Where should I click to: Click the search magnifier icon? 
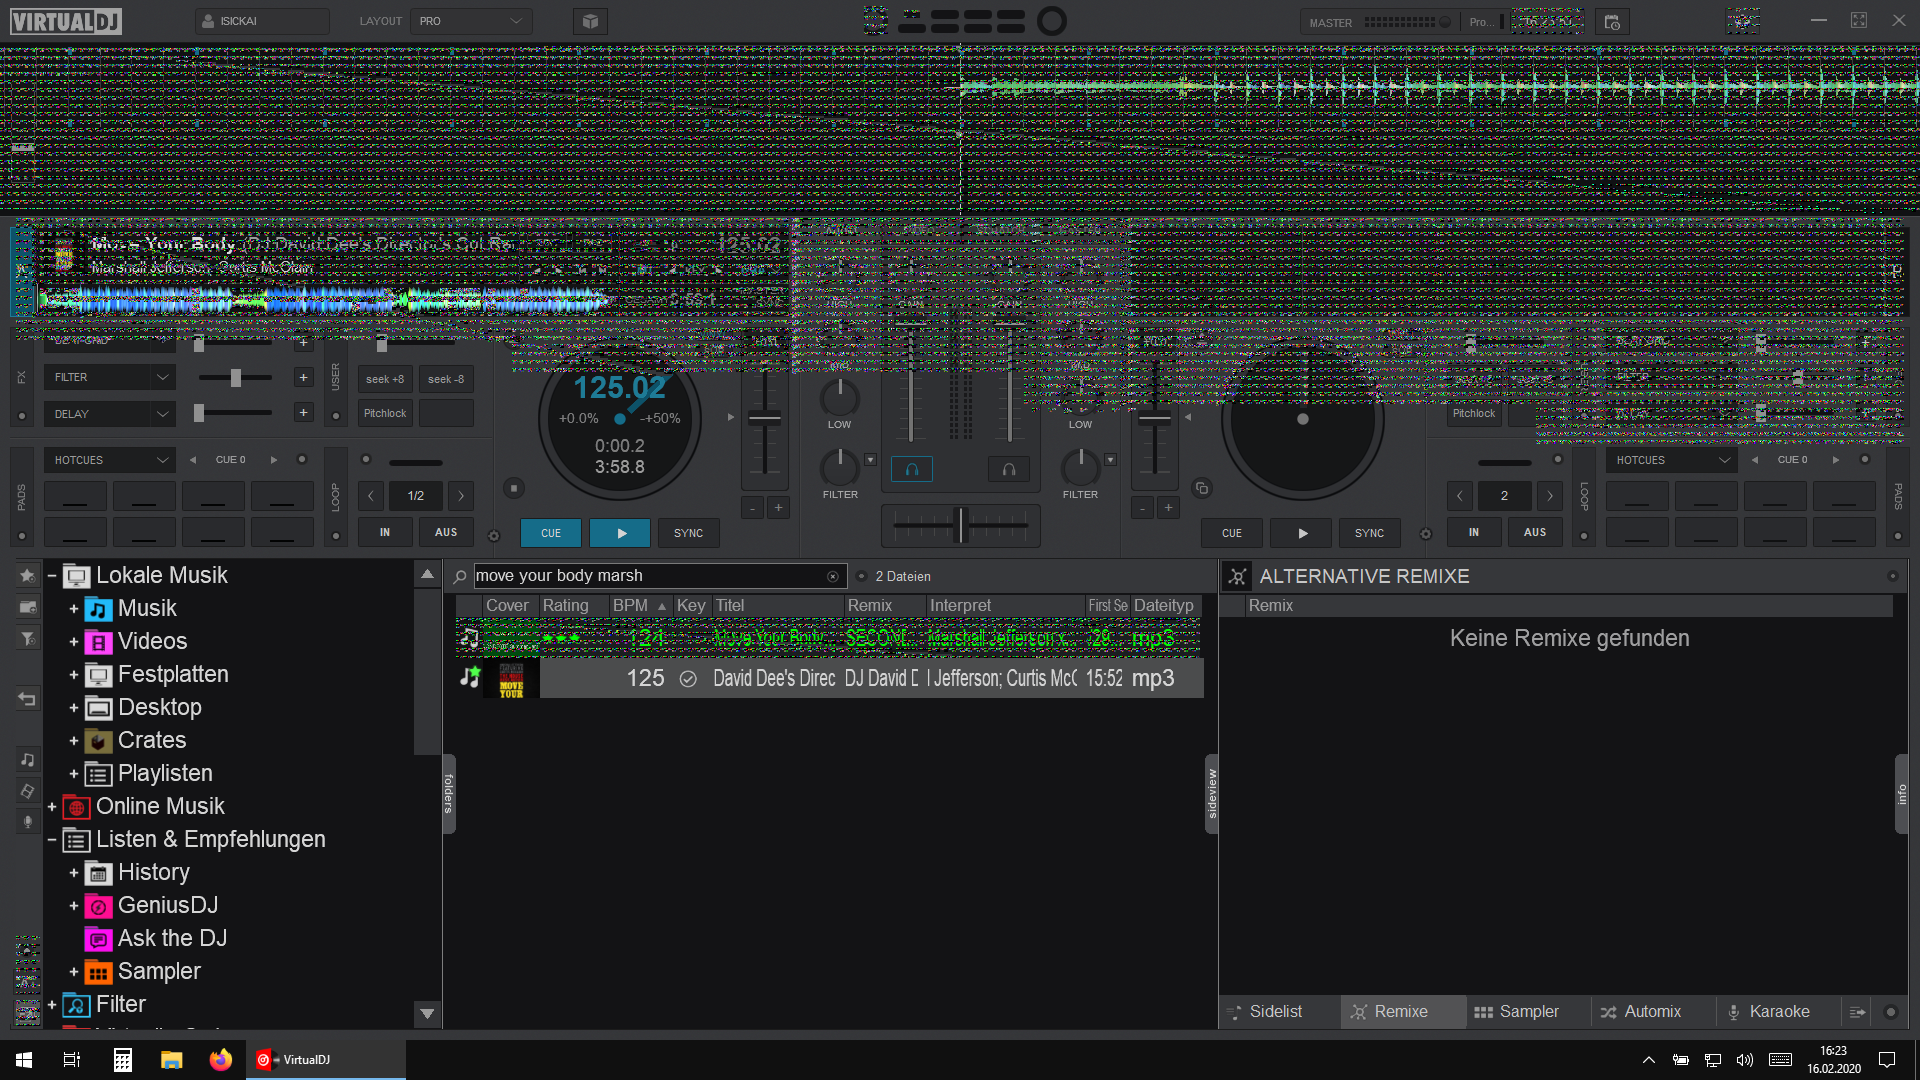(x=460, y=577)
